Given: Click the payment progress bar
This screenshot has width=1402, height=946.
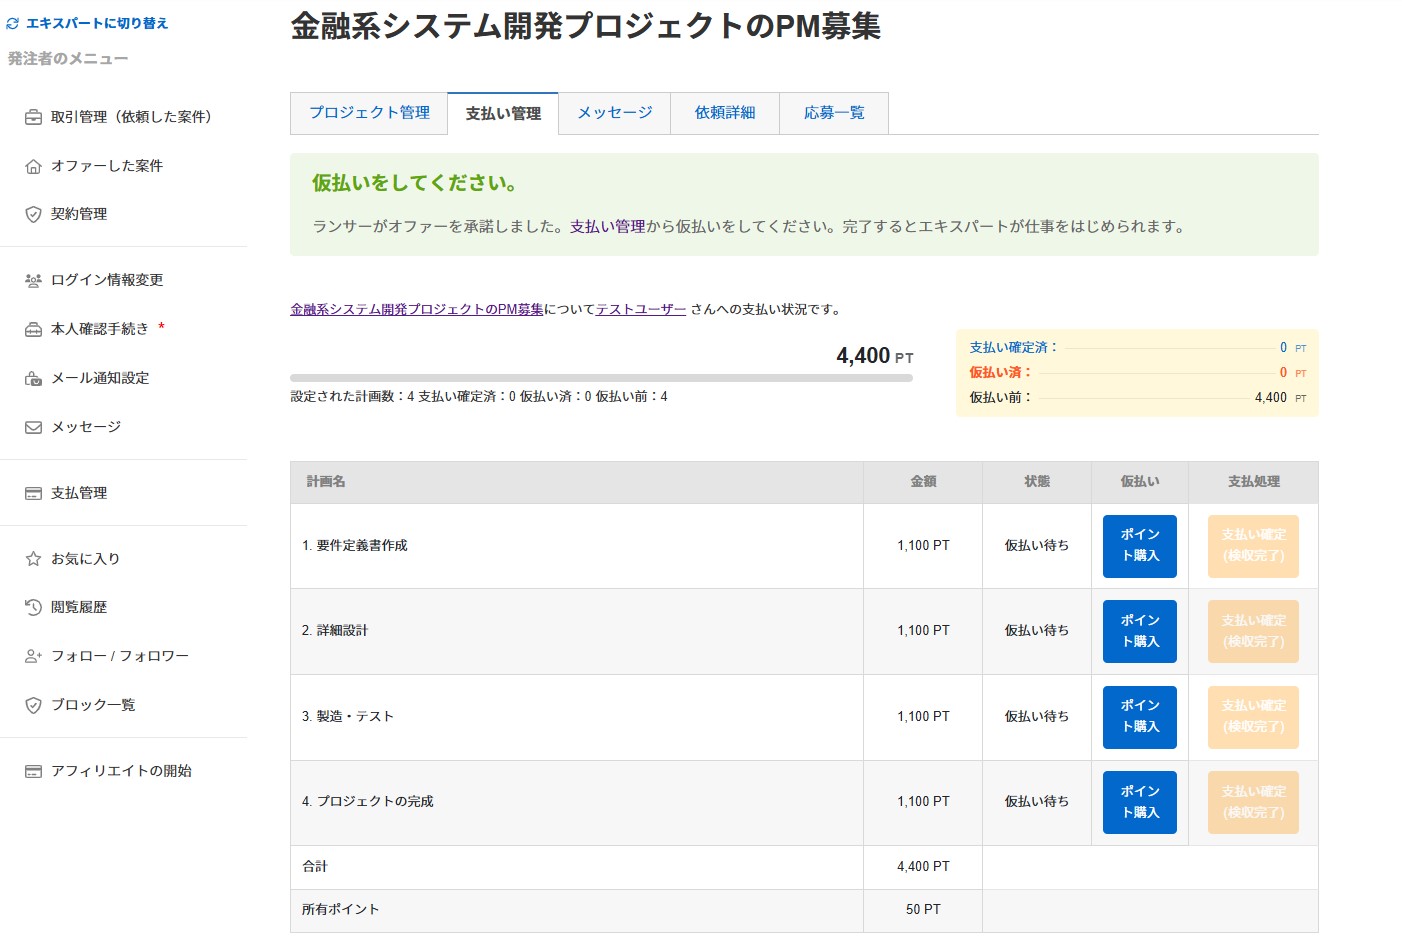Looking at the screenshot, I should tap(601, 378).
